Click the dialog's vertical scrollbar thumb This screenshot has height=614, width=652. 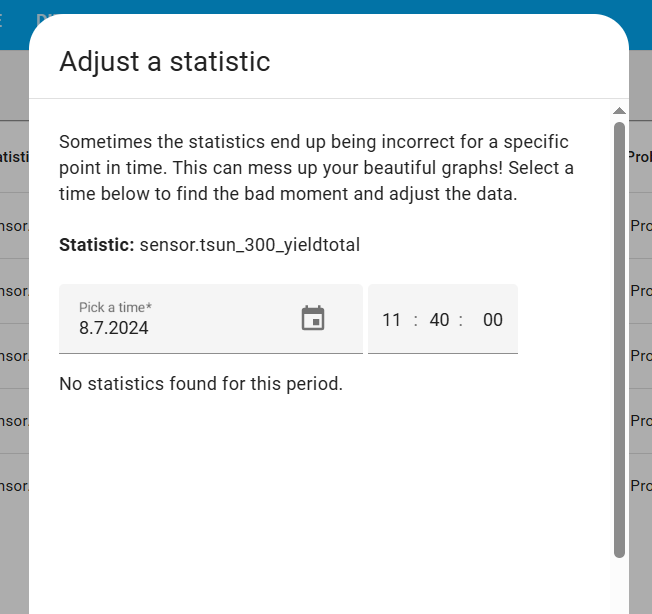pos(619,340)
